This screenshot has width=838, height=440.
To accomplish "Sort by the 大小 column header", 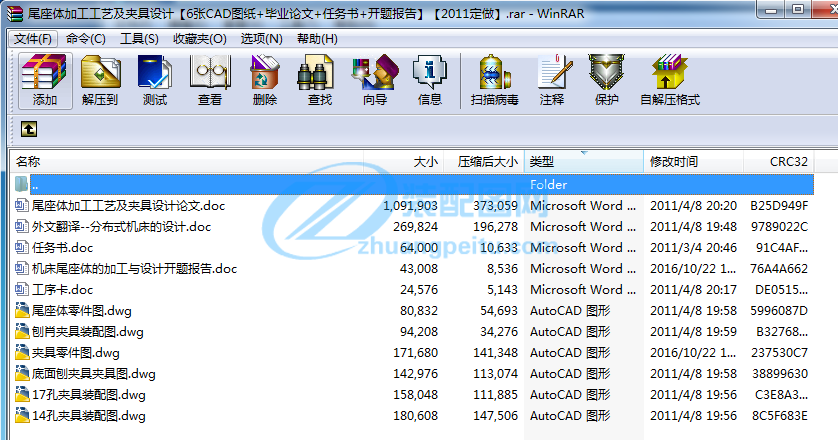I will pyautogui.click(x=403, y=161).
